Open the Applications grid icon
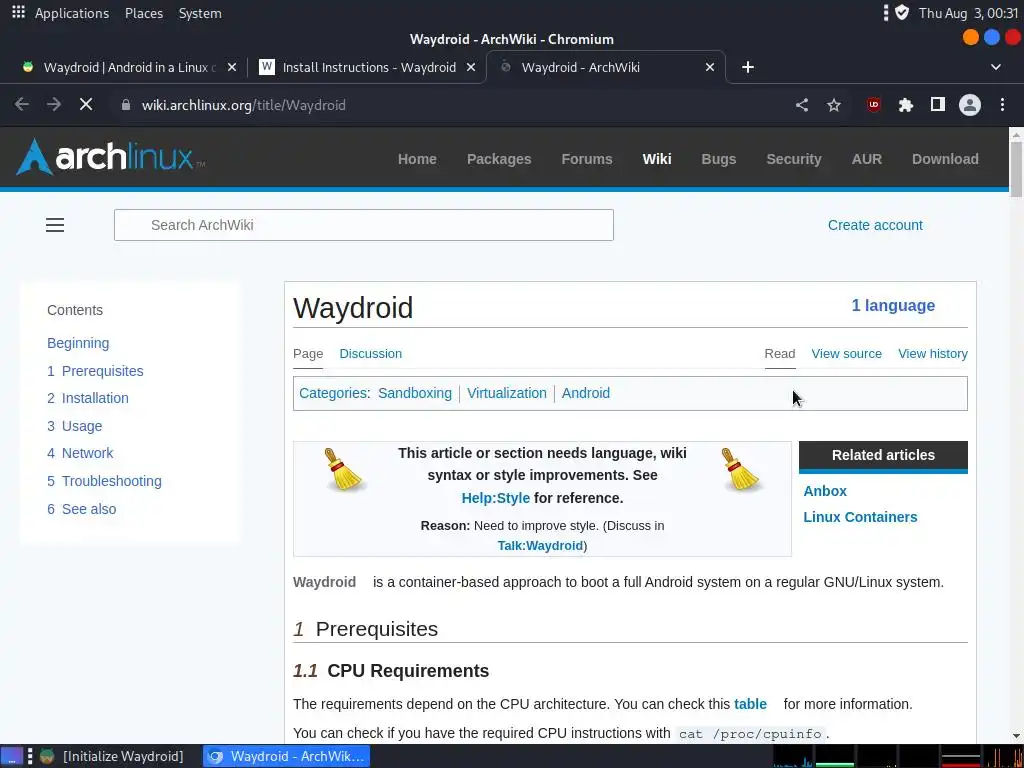This screenshot has width=1024, height=768. 18,12
